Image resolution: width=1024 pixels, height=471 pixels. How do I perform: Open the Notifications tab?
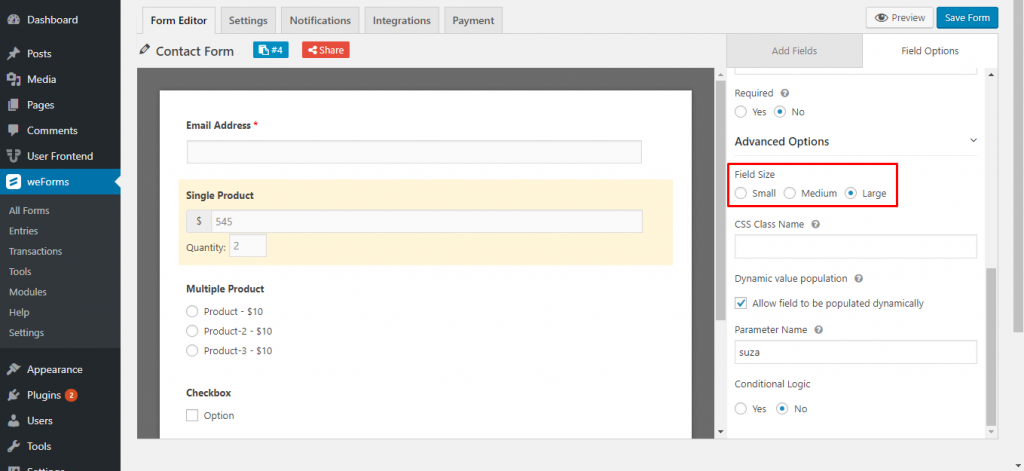321,20
